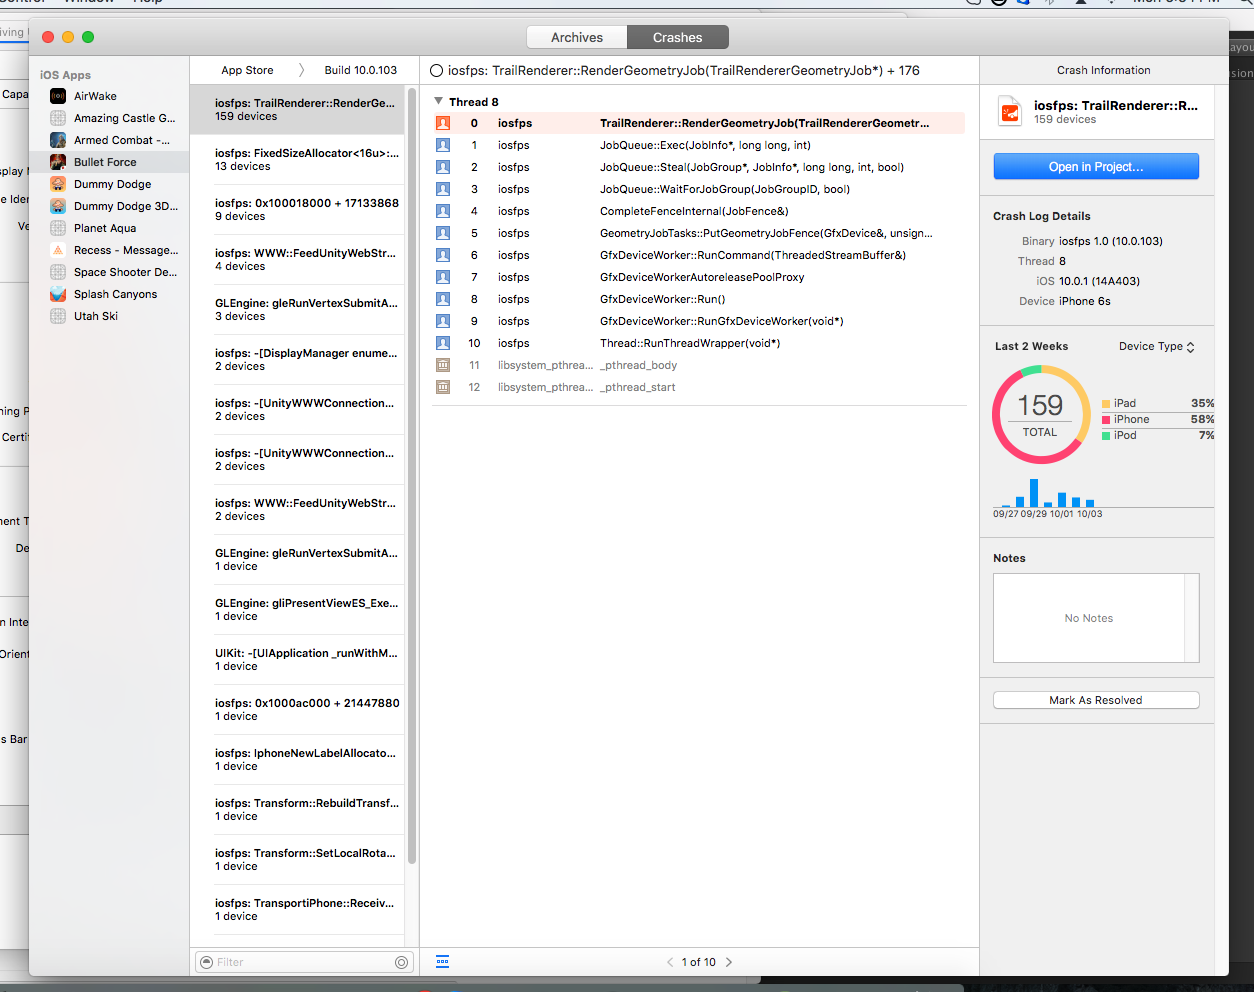Image resolution: width=1254 pixels, height=992 pixels.
Task: Select the Space Shooter Deluxe app icon
Action: click(x=58, y=271)
